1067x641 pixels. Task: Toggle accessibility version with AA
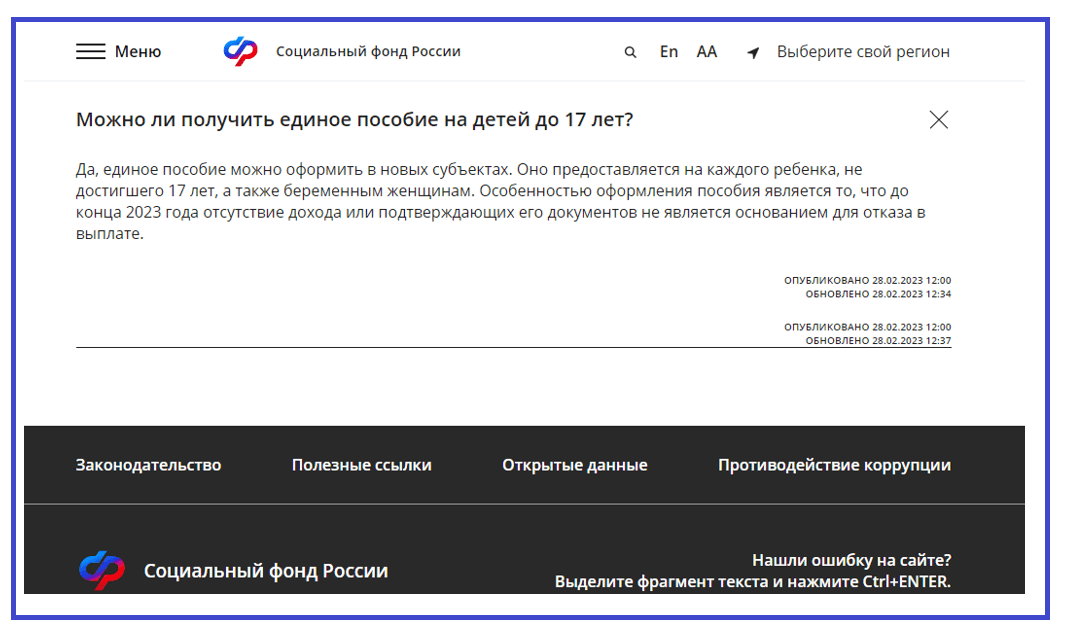pyautogui.click(x=707, y=52)
